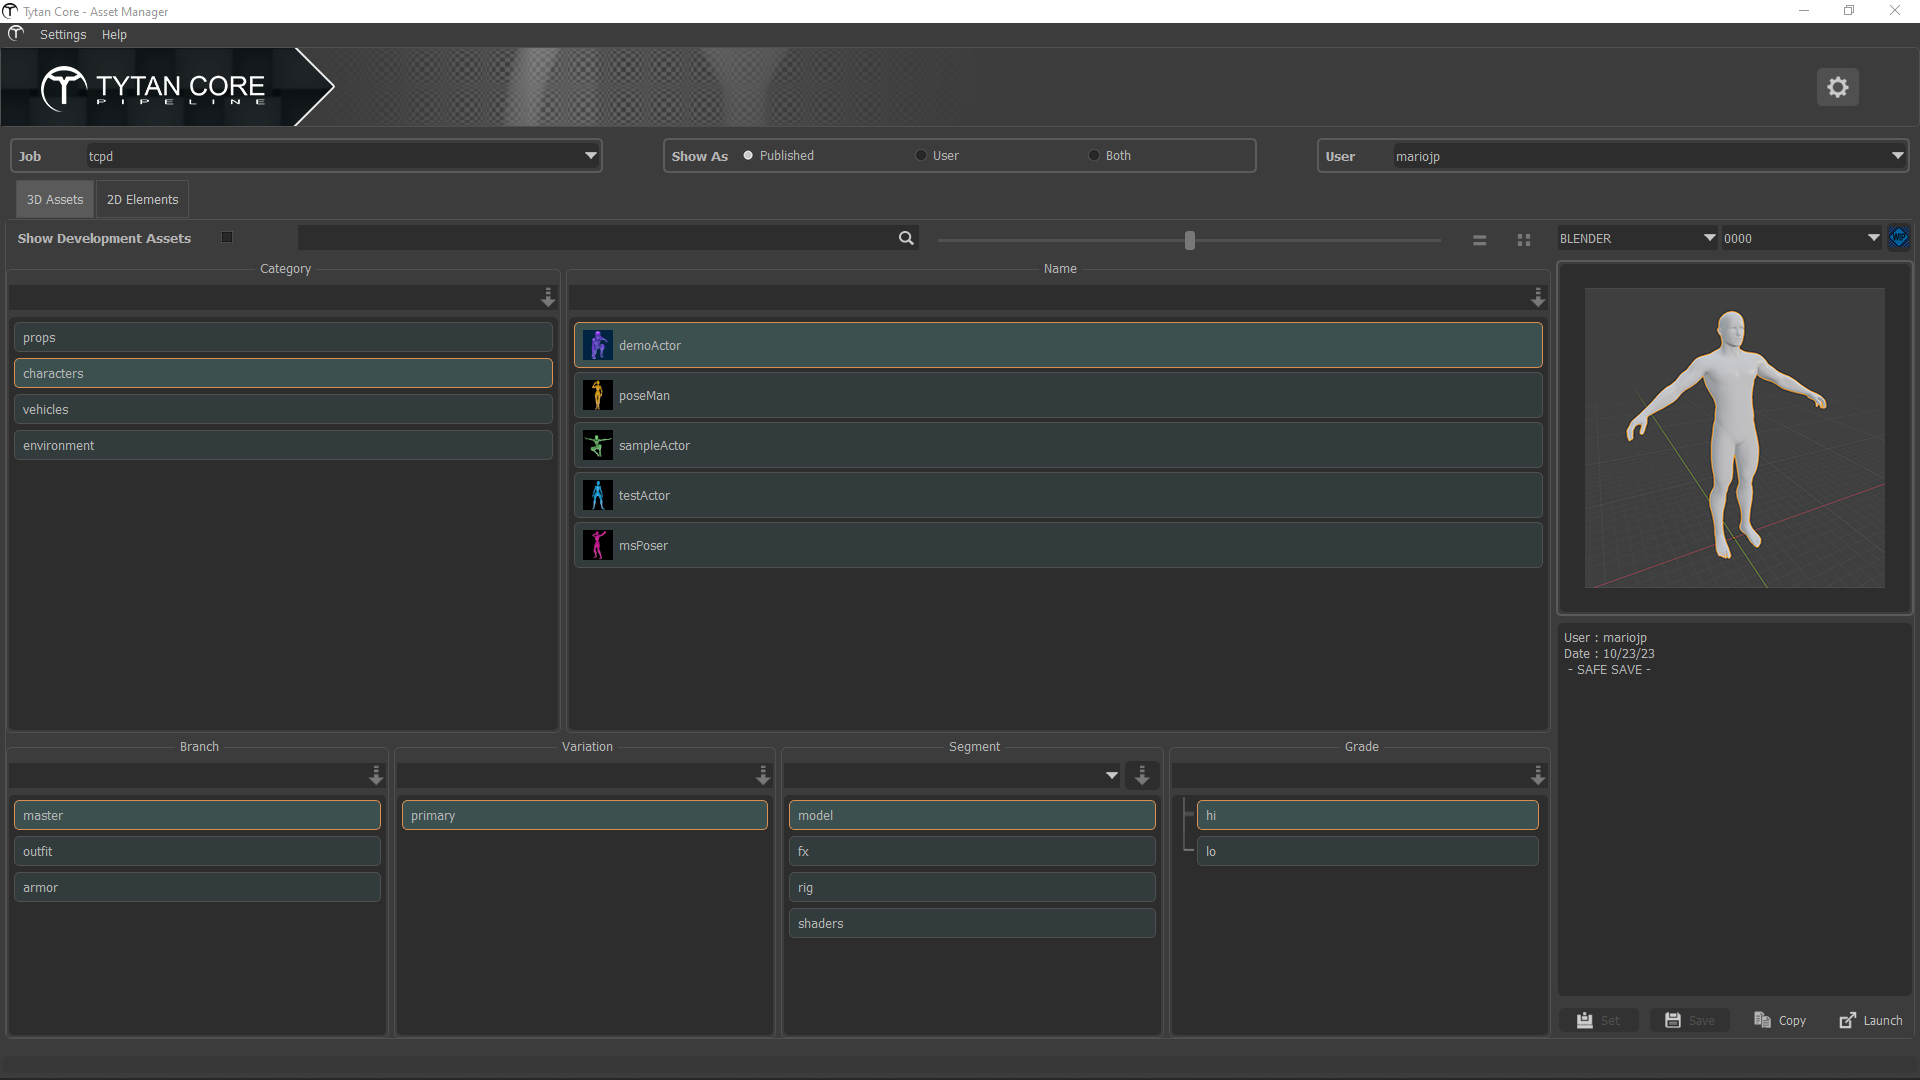Click the Grade sort arrow icon
Image resolution: width=1920 pixels, height=1080 pixels.
[x=1537, y=776]
